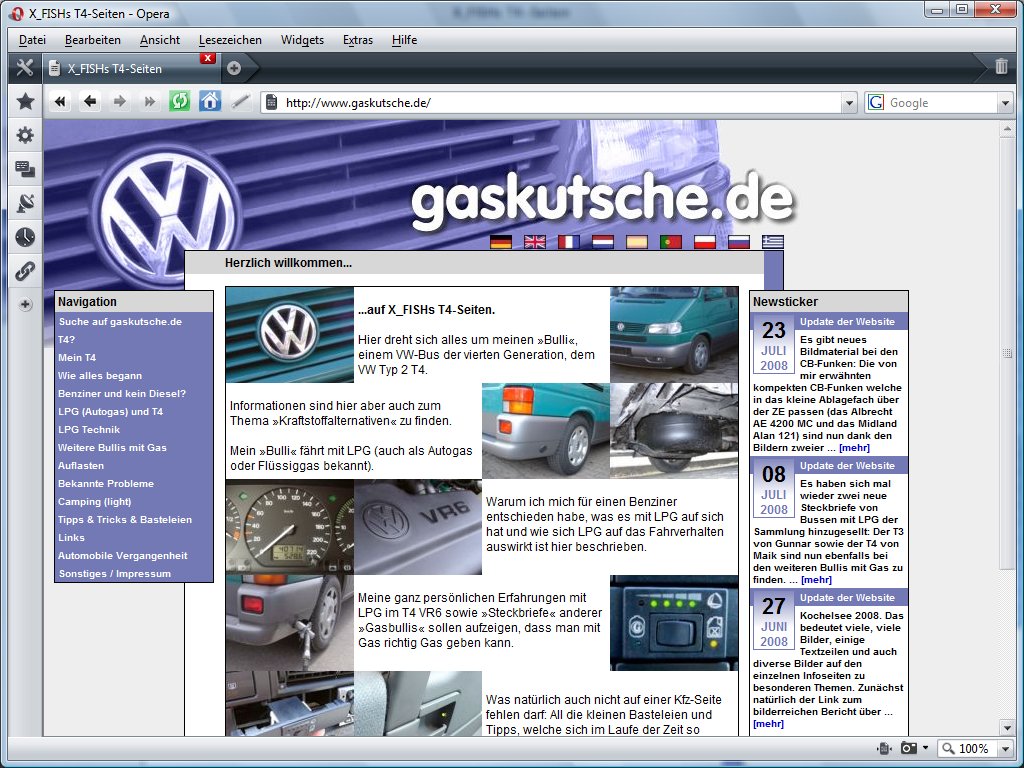The width and height of the screenshot is (1024, 768).
Task: Click [mehr] in the 23 Juli news
Action: point(854,447)
